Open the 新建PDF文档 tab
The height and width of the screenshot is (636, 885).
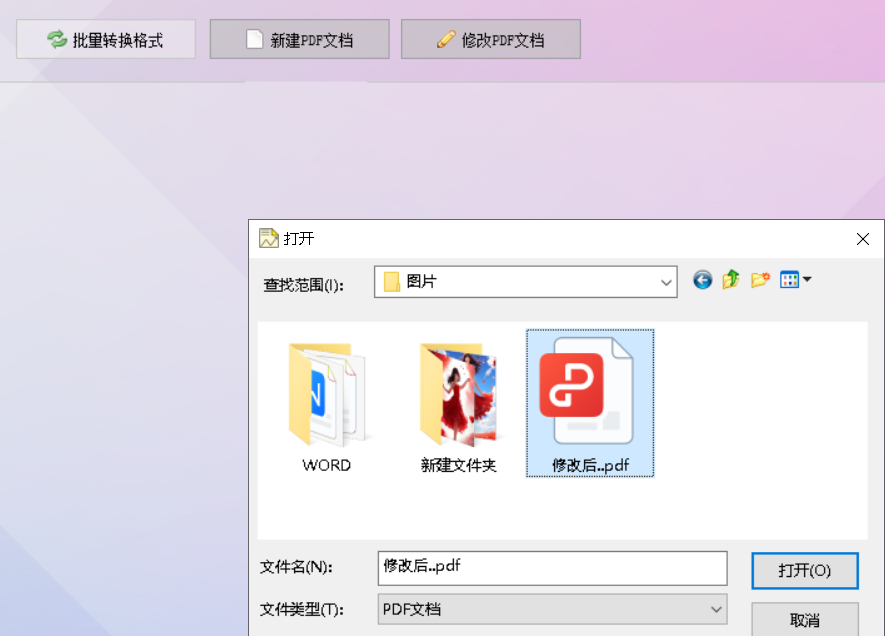click(x=300, y=40)
